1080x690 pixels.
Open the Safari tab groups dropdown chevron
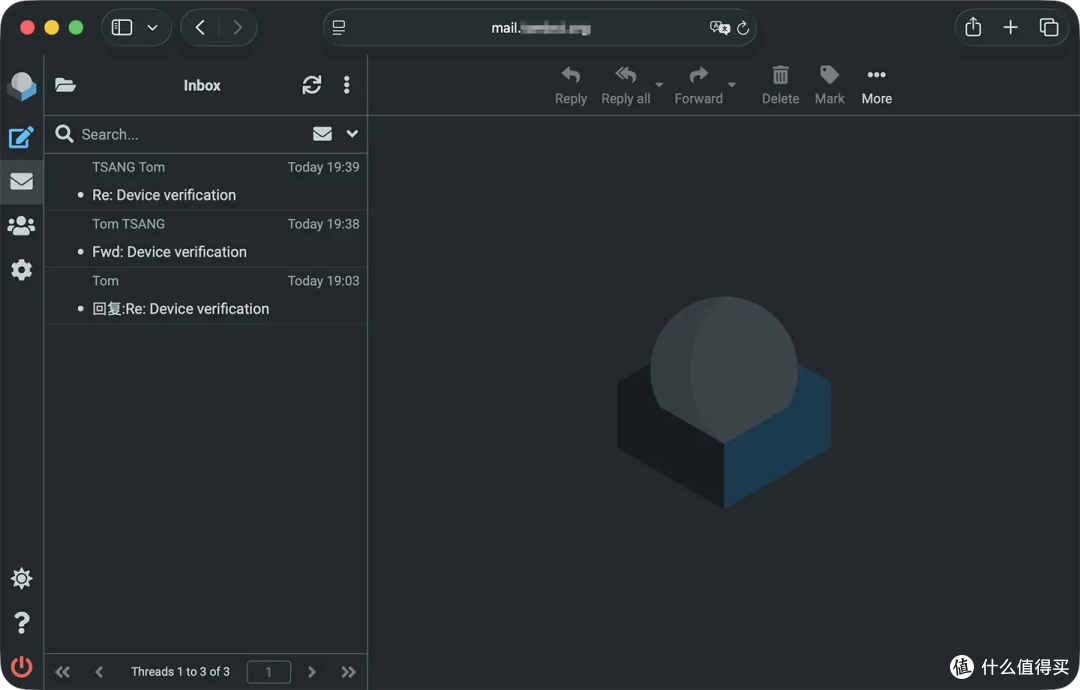coord(153,28)
